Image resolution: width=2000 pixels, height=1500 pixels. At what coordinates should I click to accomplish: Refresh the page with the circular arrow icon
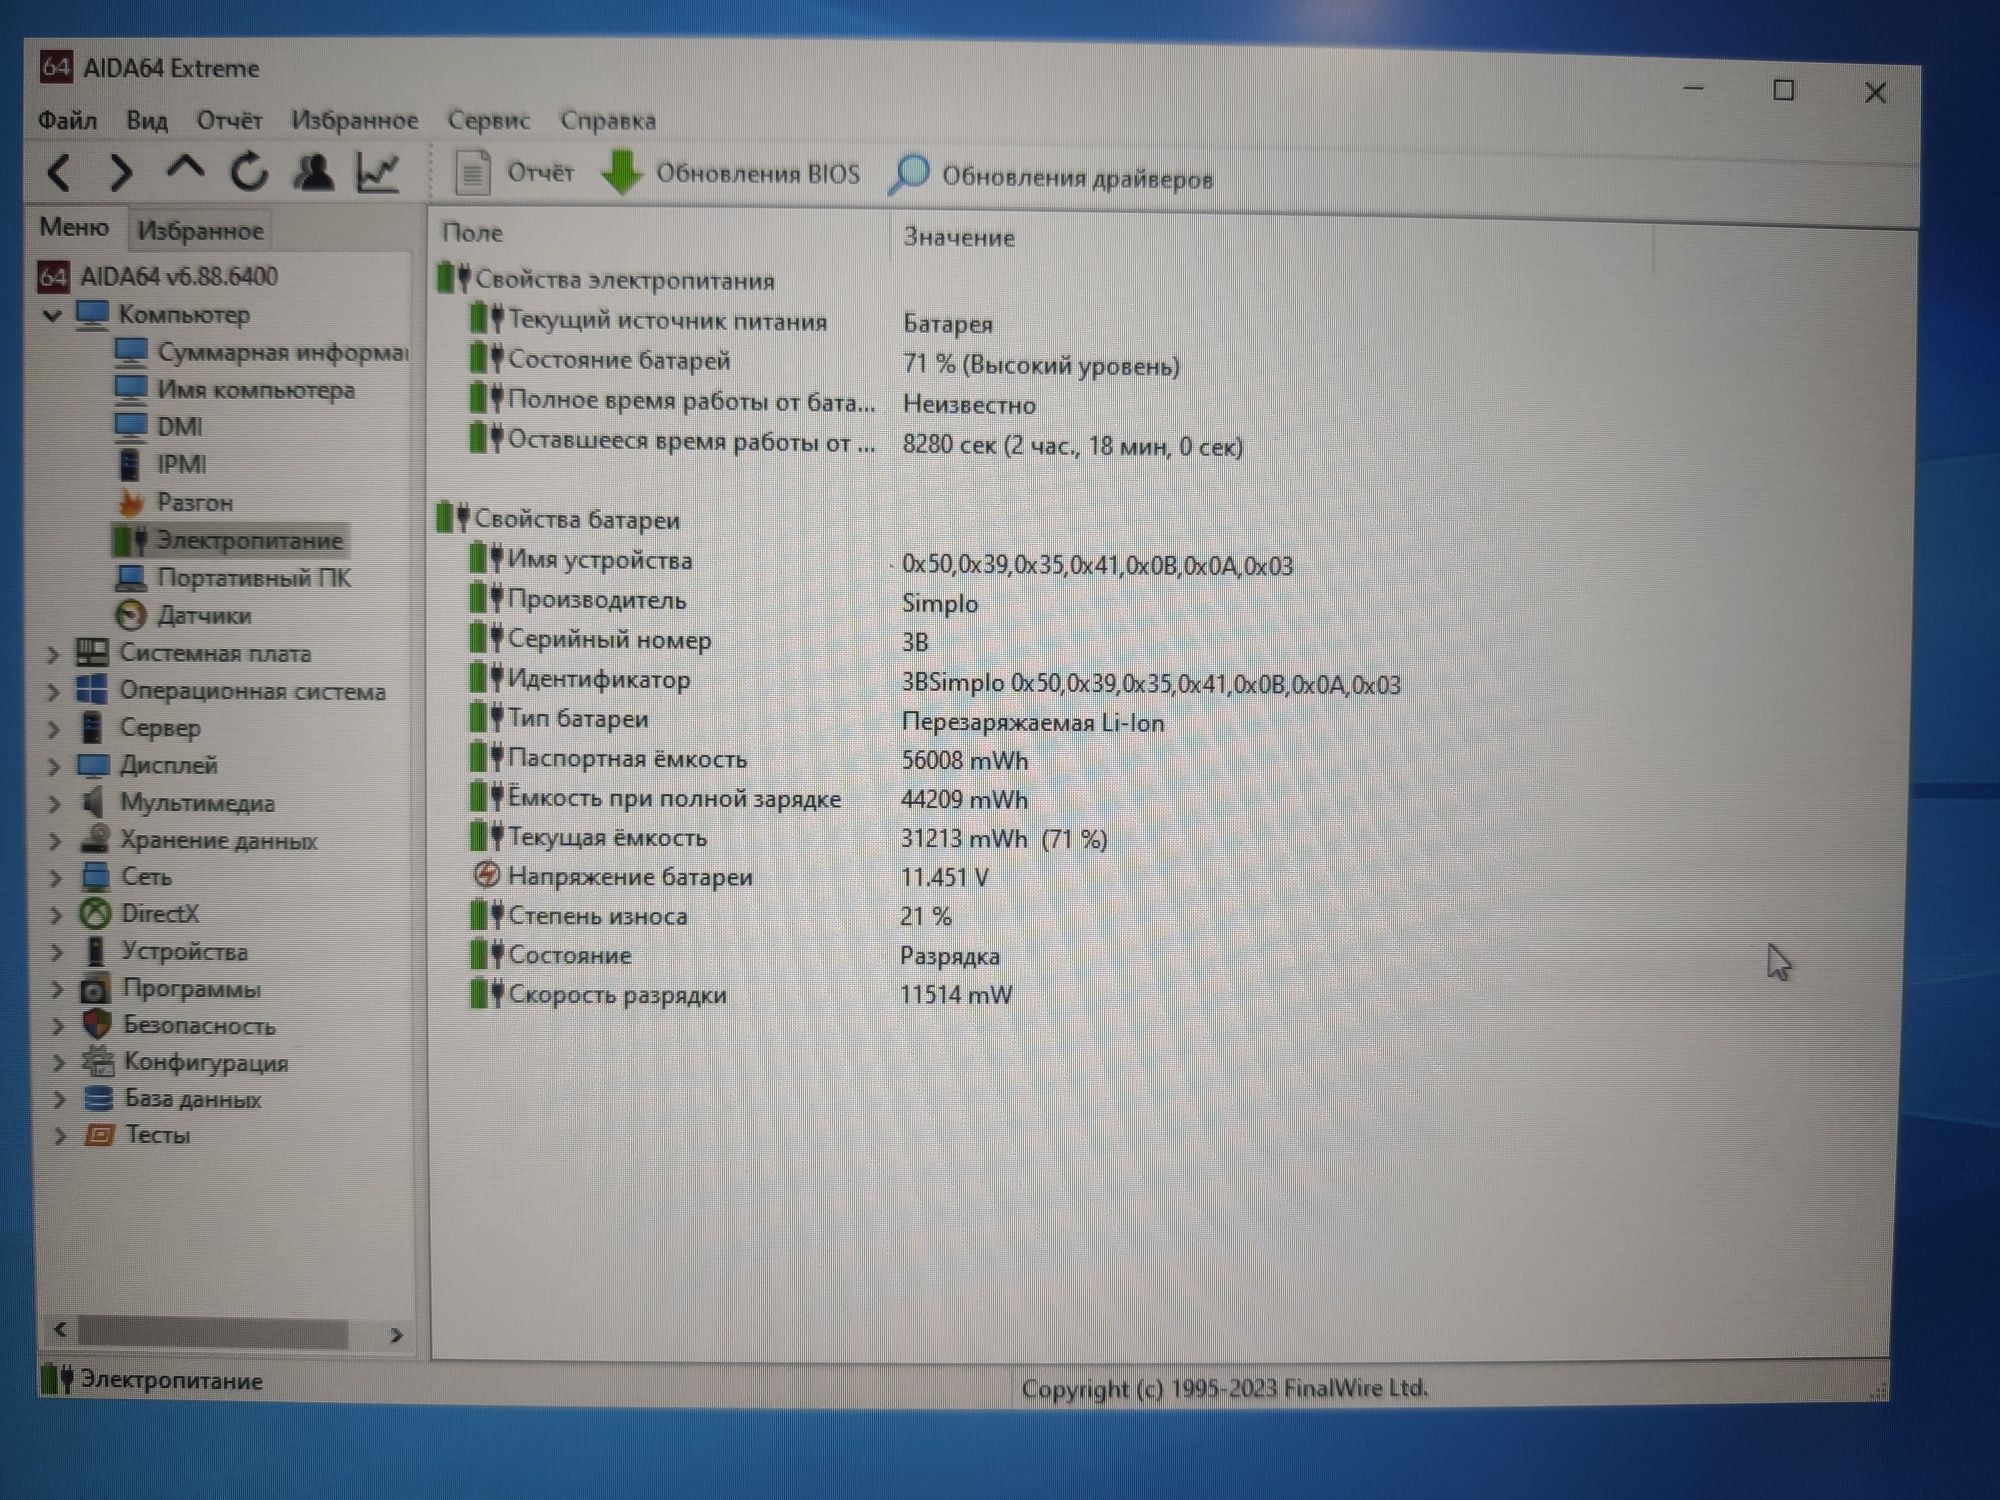click(249, 172)
